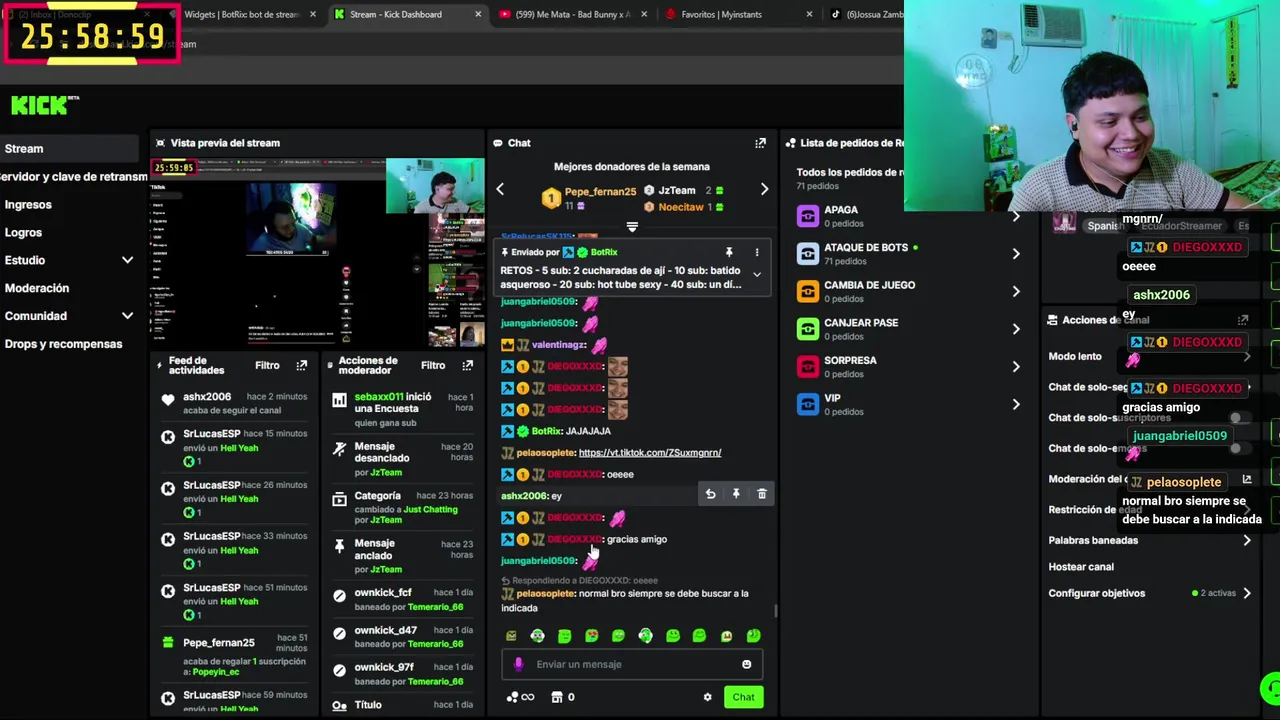Image resolution: width=1280 pixels, height=720 pixels.
Task: Pop out the Acciones de canal panel
Action: tap(1242, 320)
